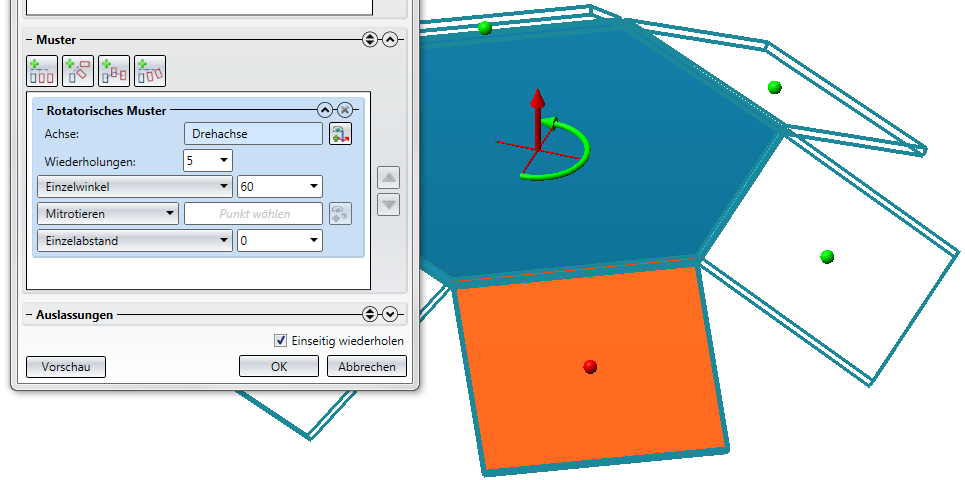The image size is (965, 480).
Task: Open the Einzelabstand mode dropdown
Action: click(135, 241)
